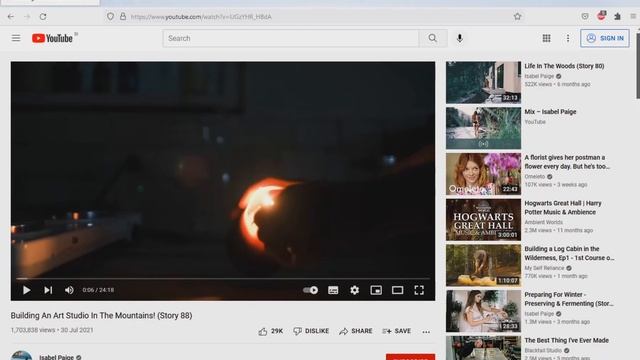Click the red subscribe button

410,357
